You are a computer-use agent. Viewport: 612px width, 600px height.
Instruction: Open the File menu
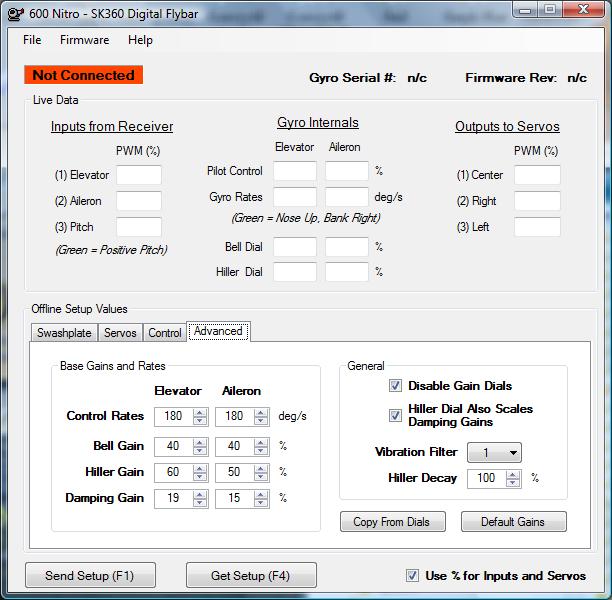click(x=32, y=40)
